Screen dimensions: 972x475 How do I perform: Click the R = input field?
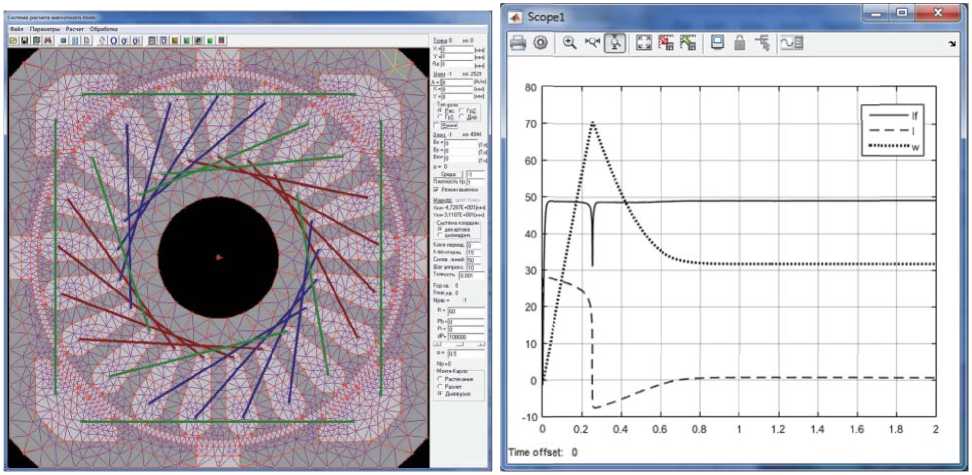466,312
